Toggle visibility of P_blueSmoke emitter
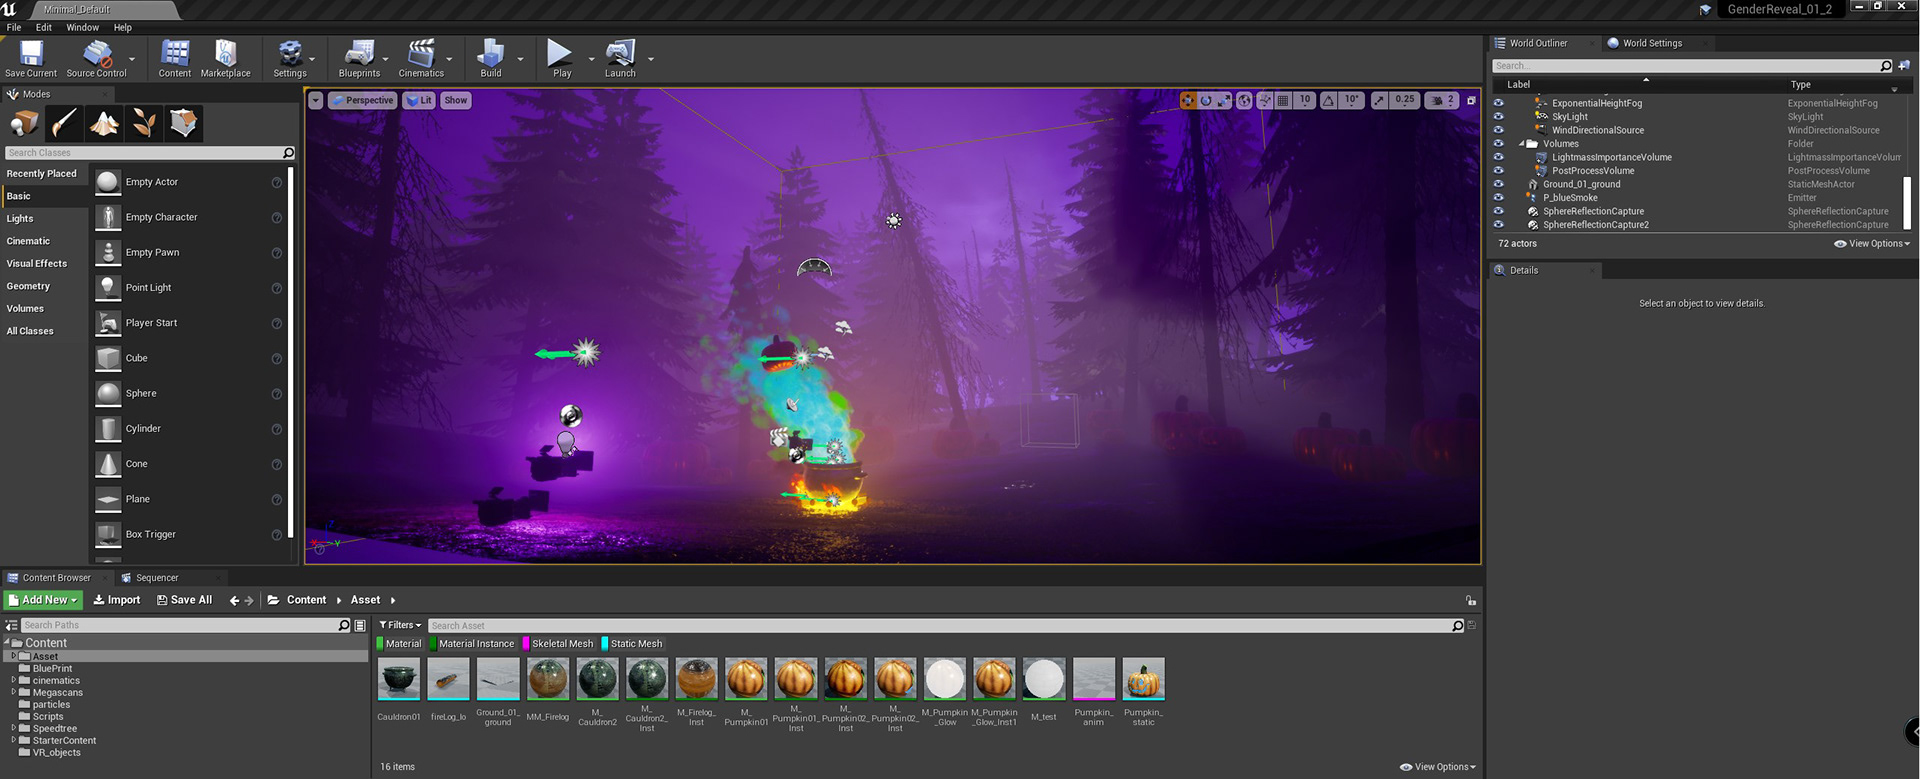1920x779 pixels. point(1498,198)
